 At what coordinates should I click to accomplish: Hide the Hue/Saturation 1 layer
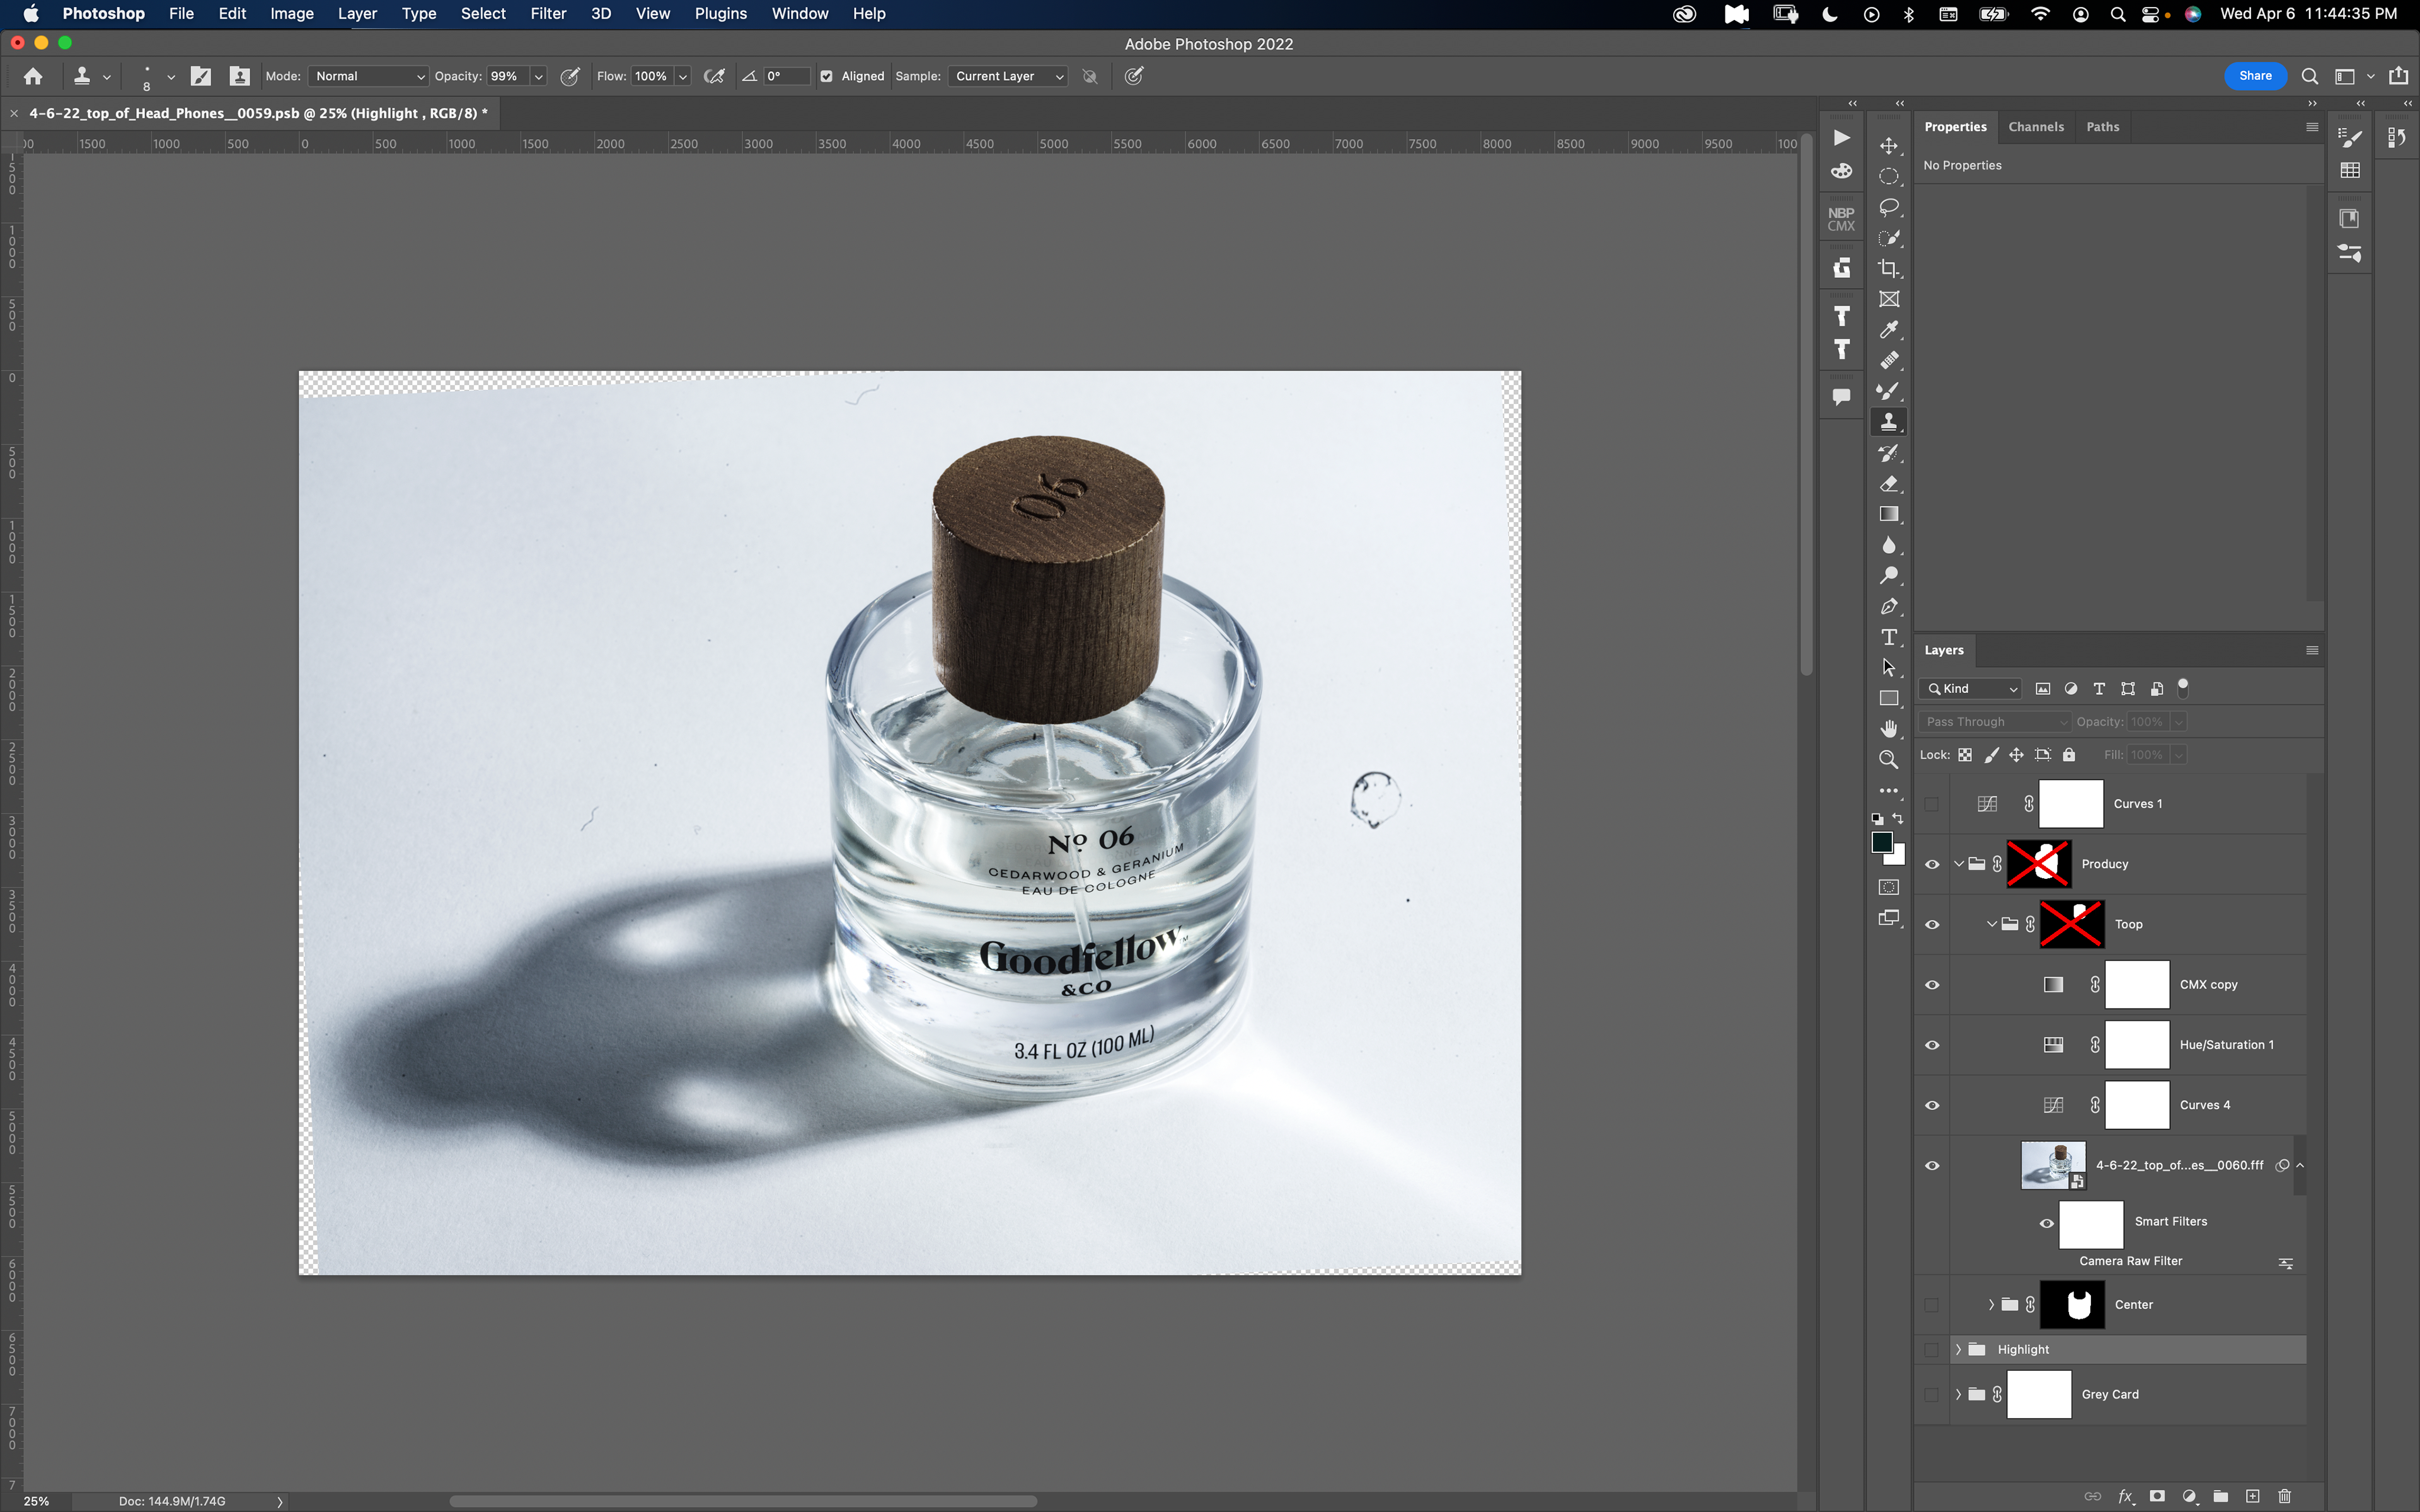pos(1932,1045)
